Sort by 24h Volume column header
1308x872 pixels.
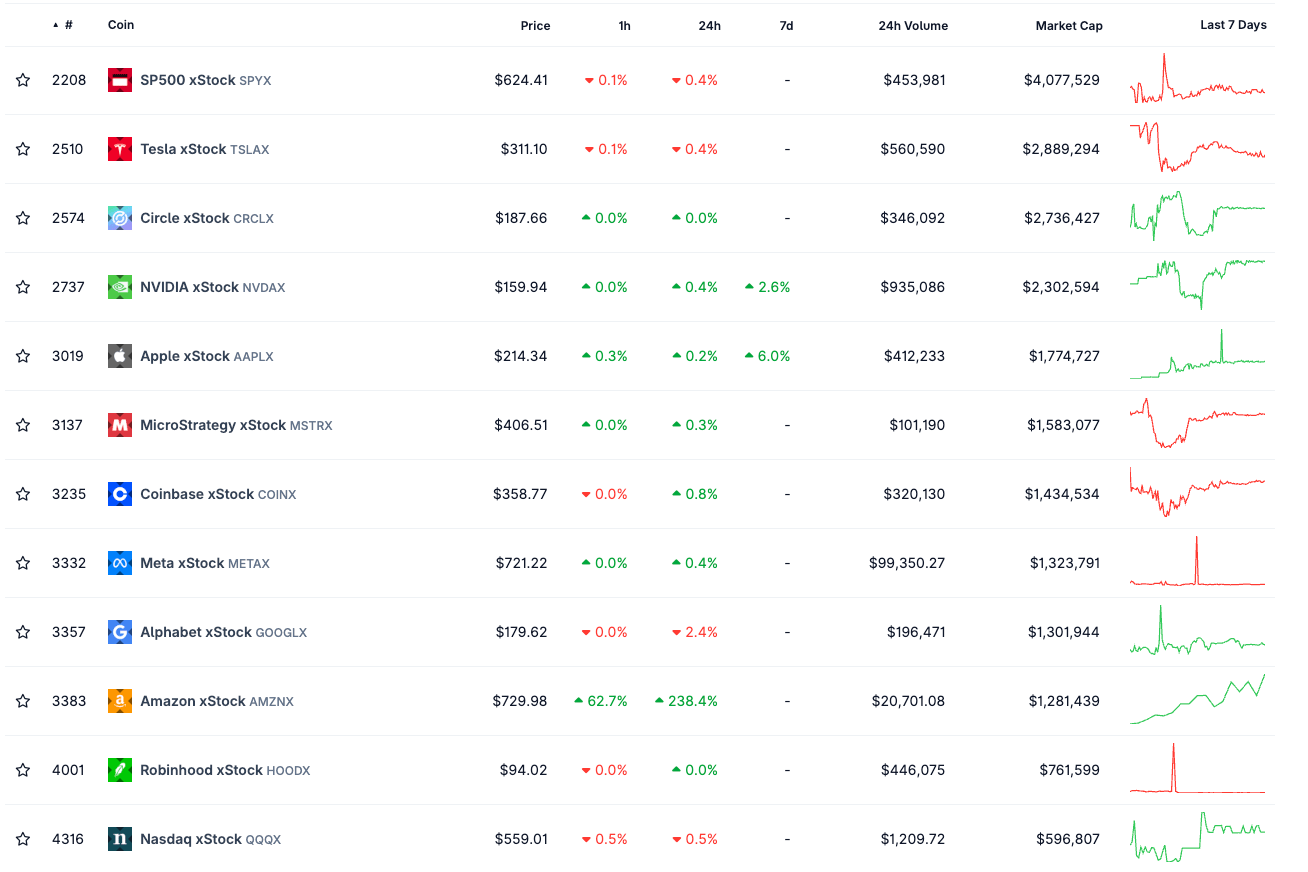pos(913,26)
